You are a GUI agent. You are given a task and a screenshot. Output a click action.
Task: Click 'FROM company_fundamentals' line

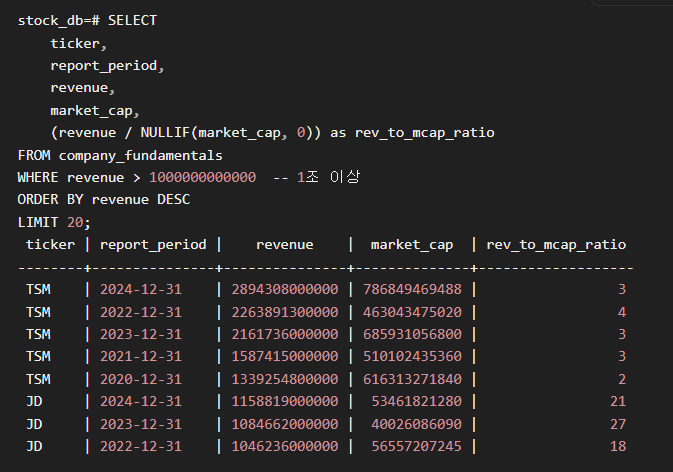coord(120,155)
